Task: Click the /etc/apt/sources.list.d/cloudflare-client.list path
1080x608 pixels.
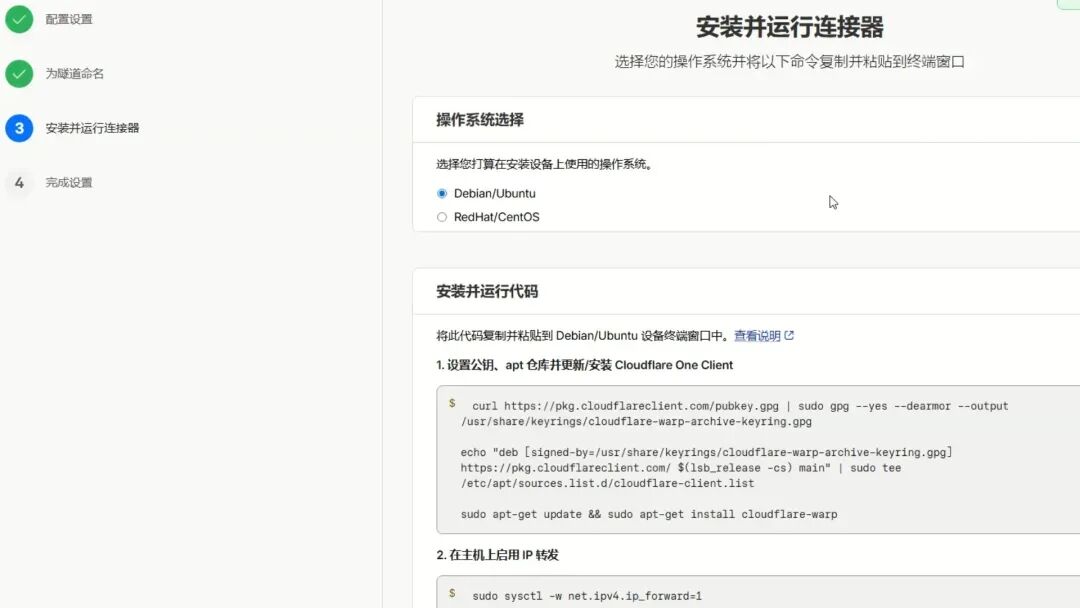Action: [x=608, y=483]
